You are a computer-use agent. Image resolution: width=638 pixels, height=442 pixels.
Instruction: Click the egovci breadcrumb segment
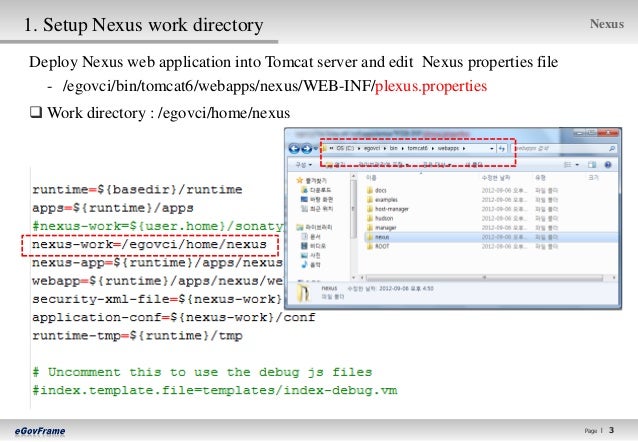point(371,148)
